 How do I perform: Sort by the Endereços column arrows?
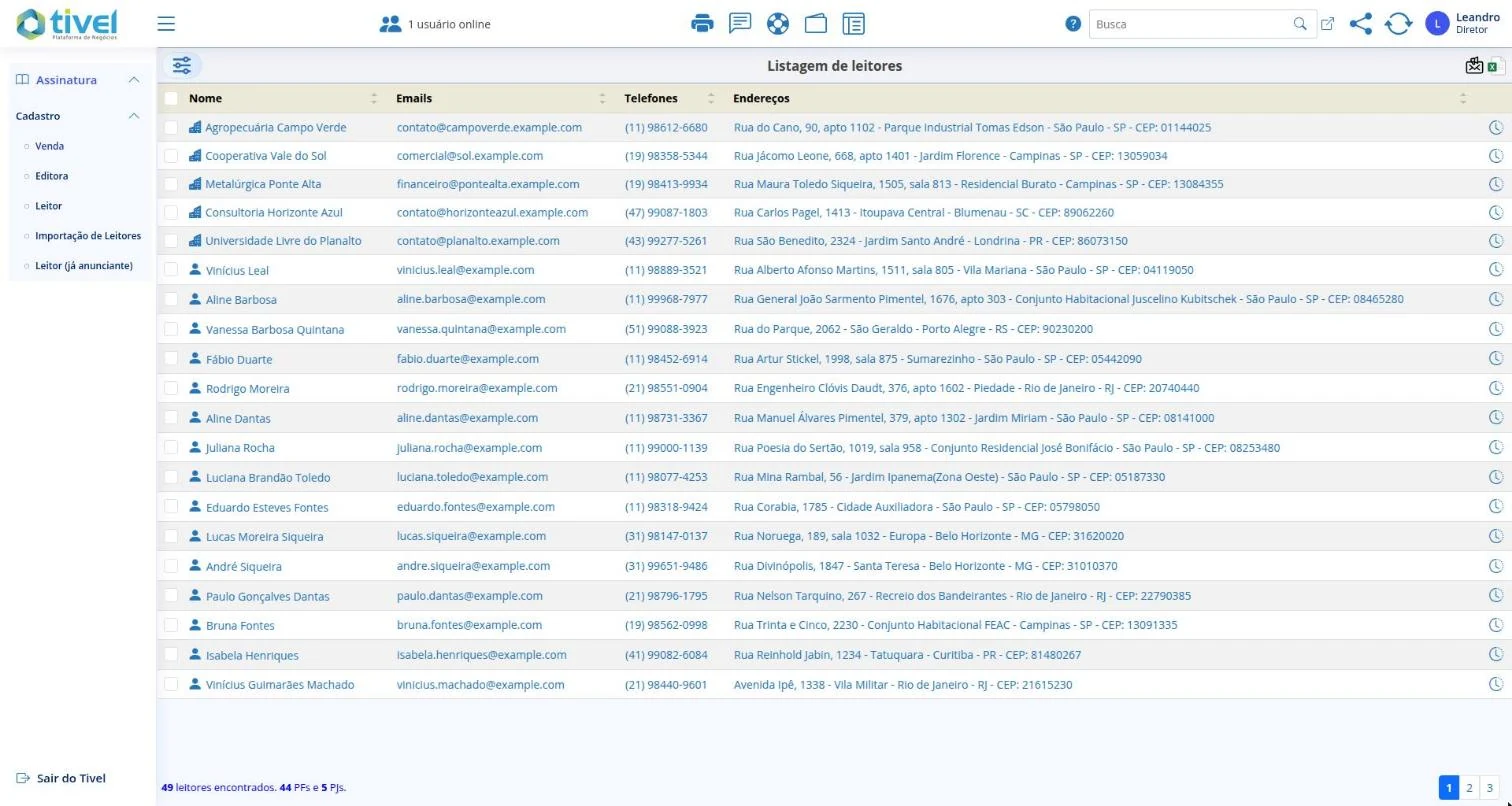tap(1463, 98)
